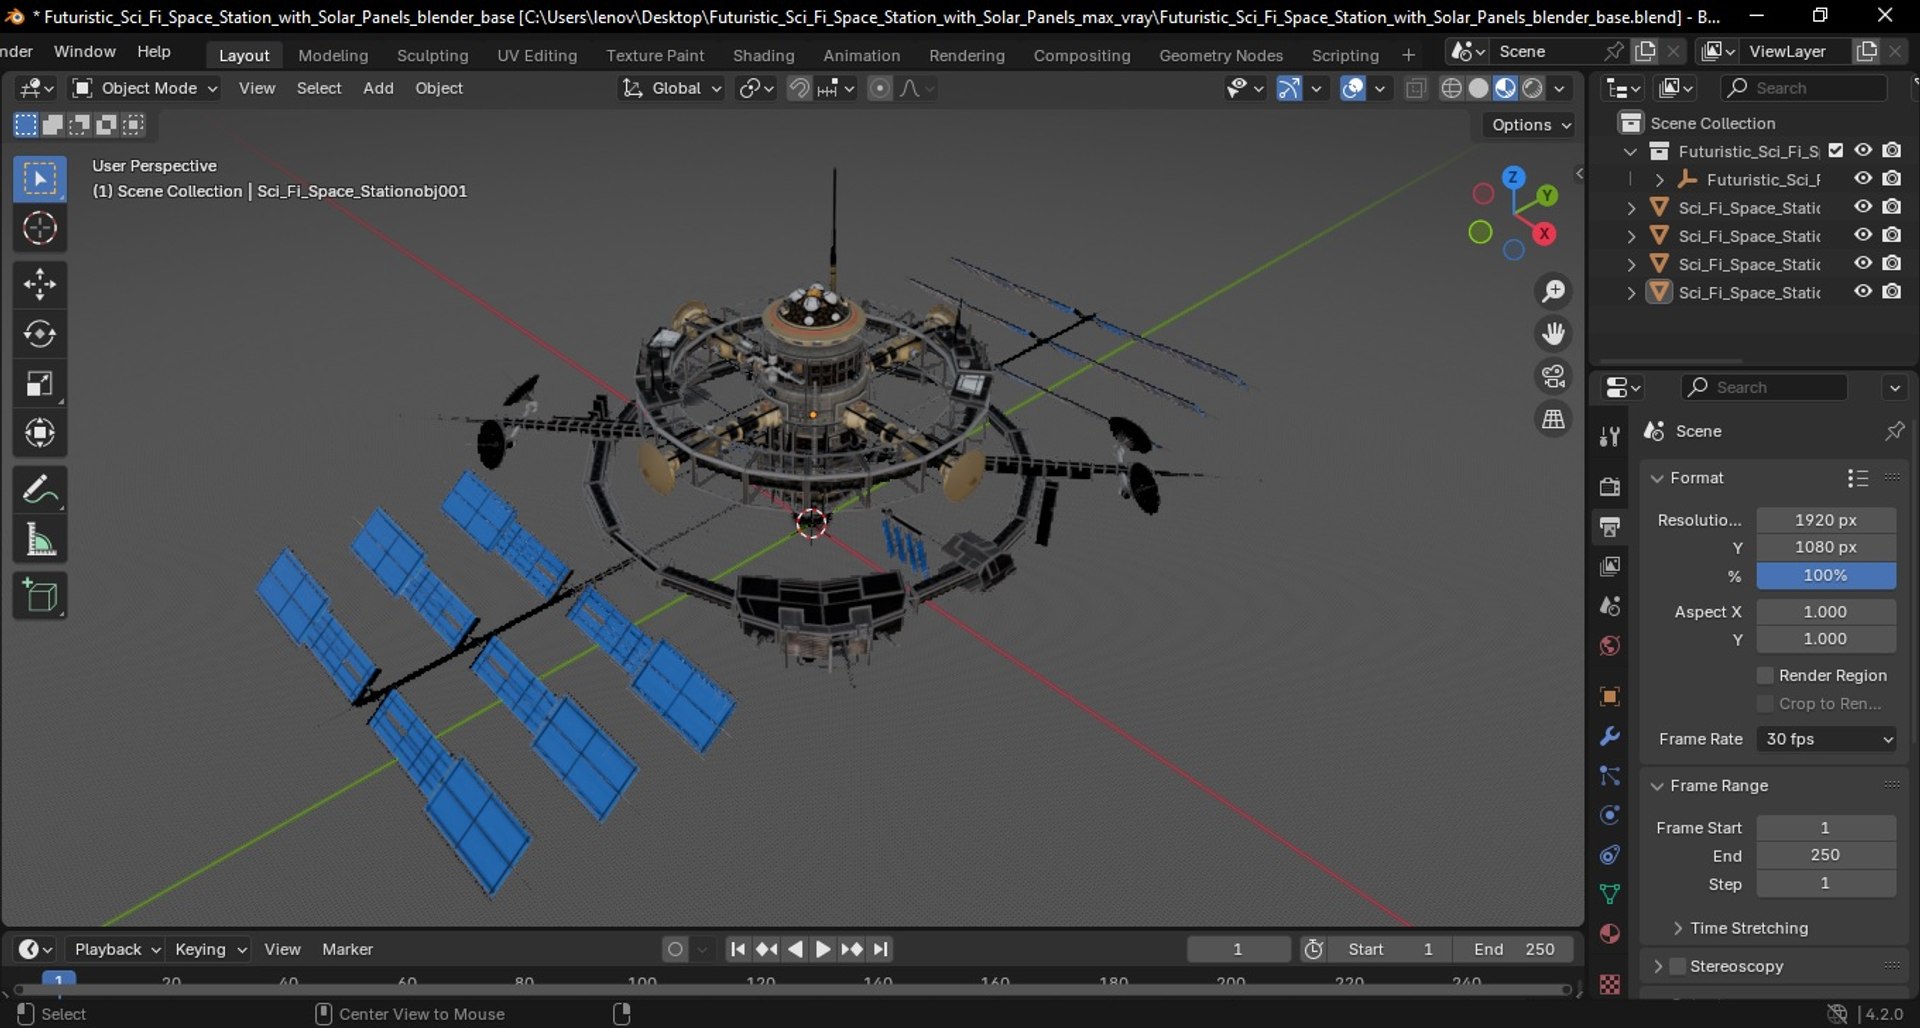Toggle auto keying record button
Screen dimensions: 1920x1028
[x=676, y=949]
